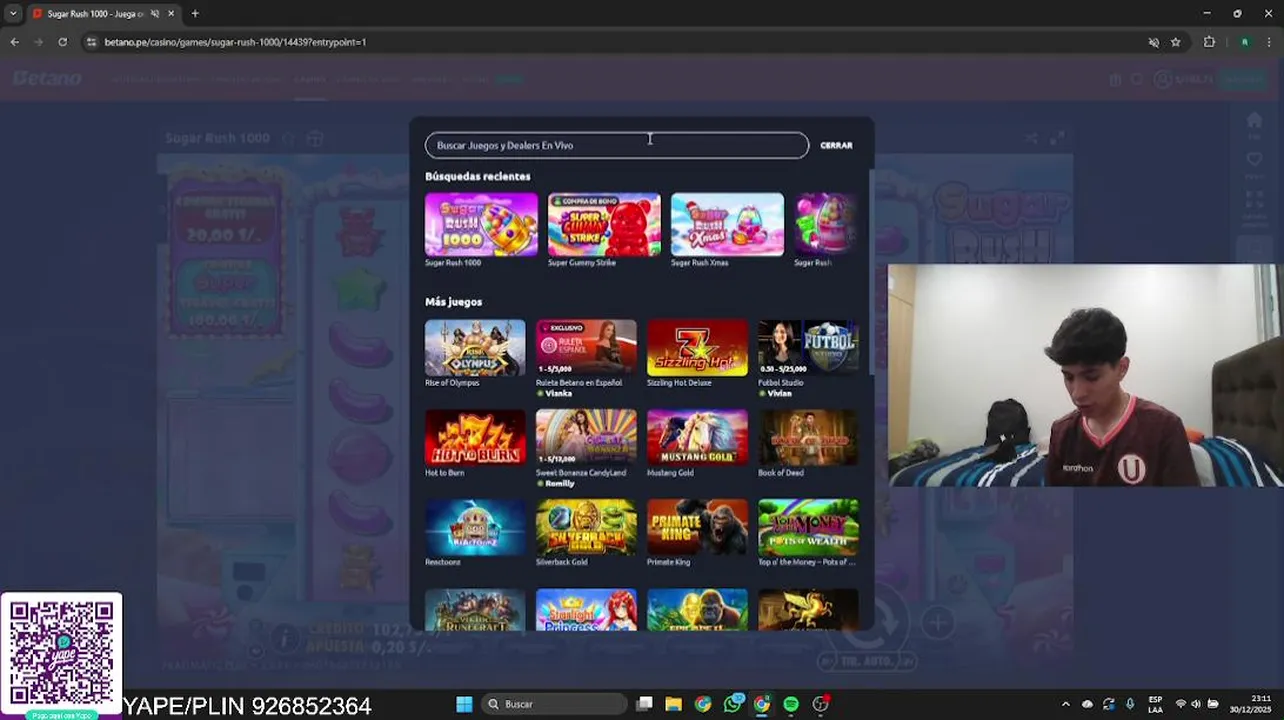The width and height of the screenshot is (1284, 720).
Task: Mute the Sugar Rush 1000 tab audio icon
Action: pyautogui.click(x=155, y=14)
